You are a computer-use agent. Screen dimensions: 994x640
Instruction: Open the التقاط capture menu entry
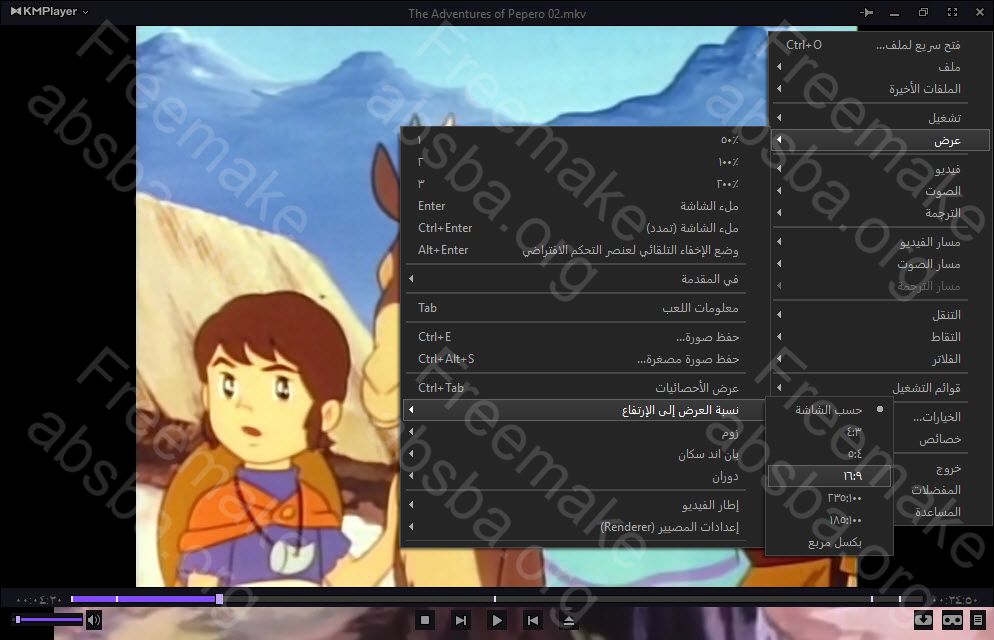pos(880,336)
